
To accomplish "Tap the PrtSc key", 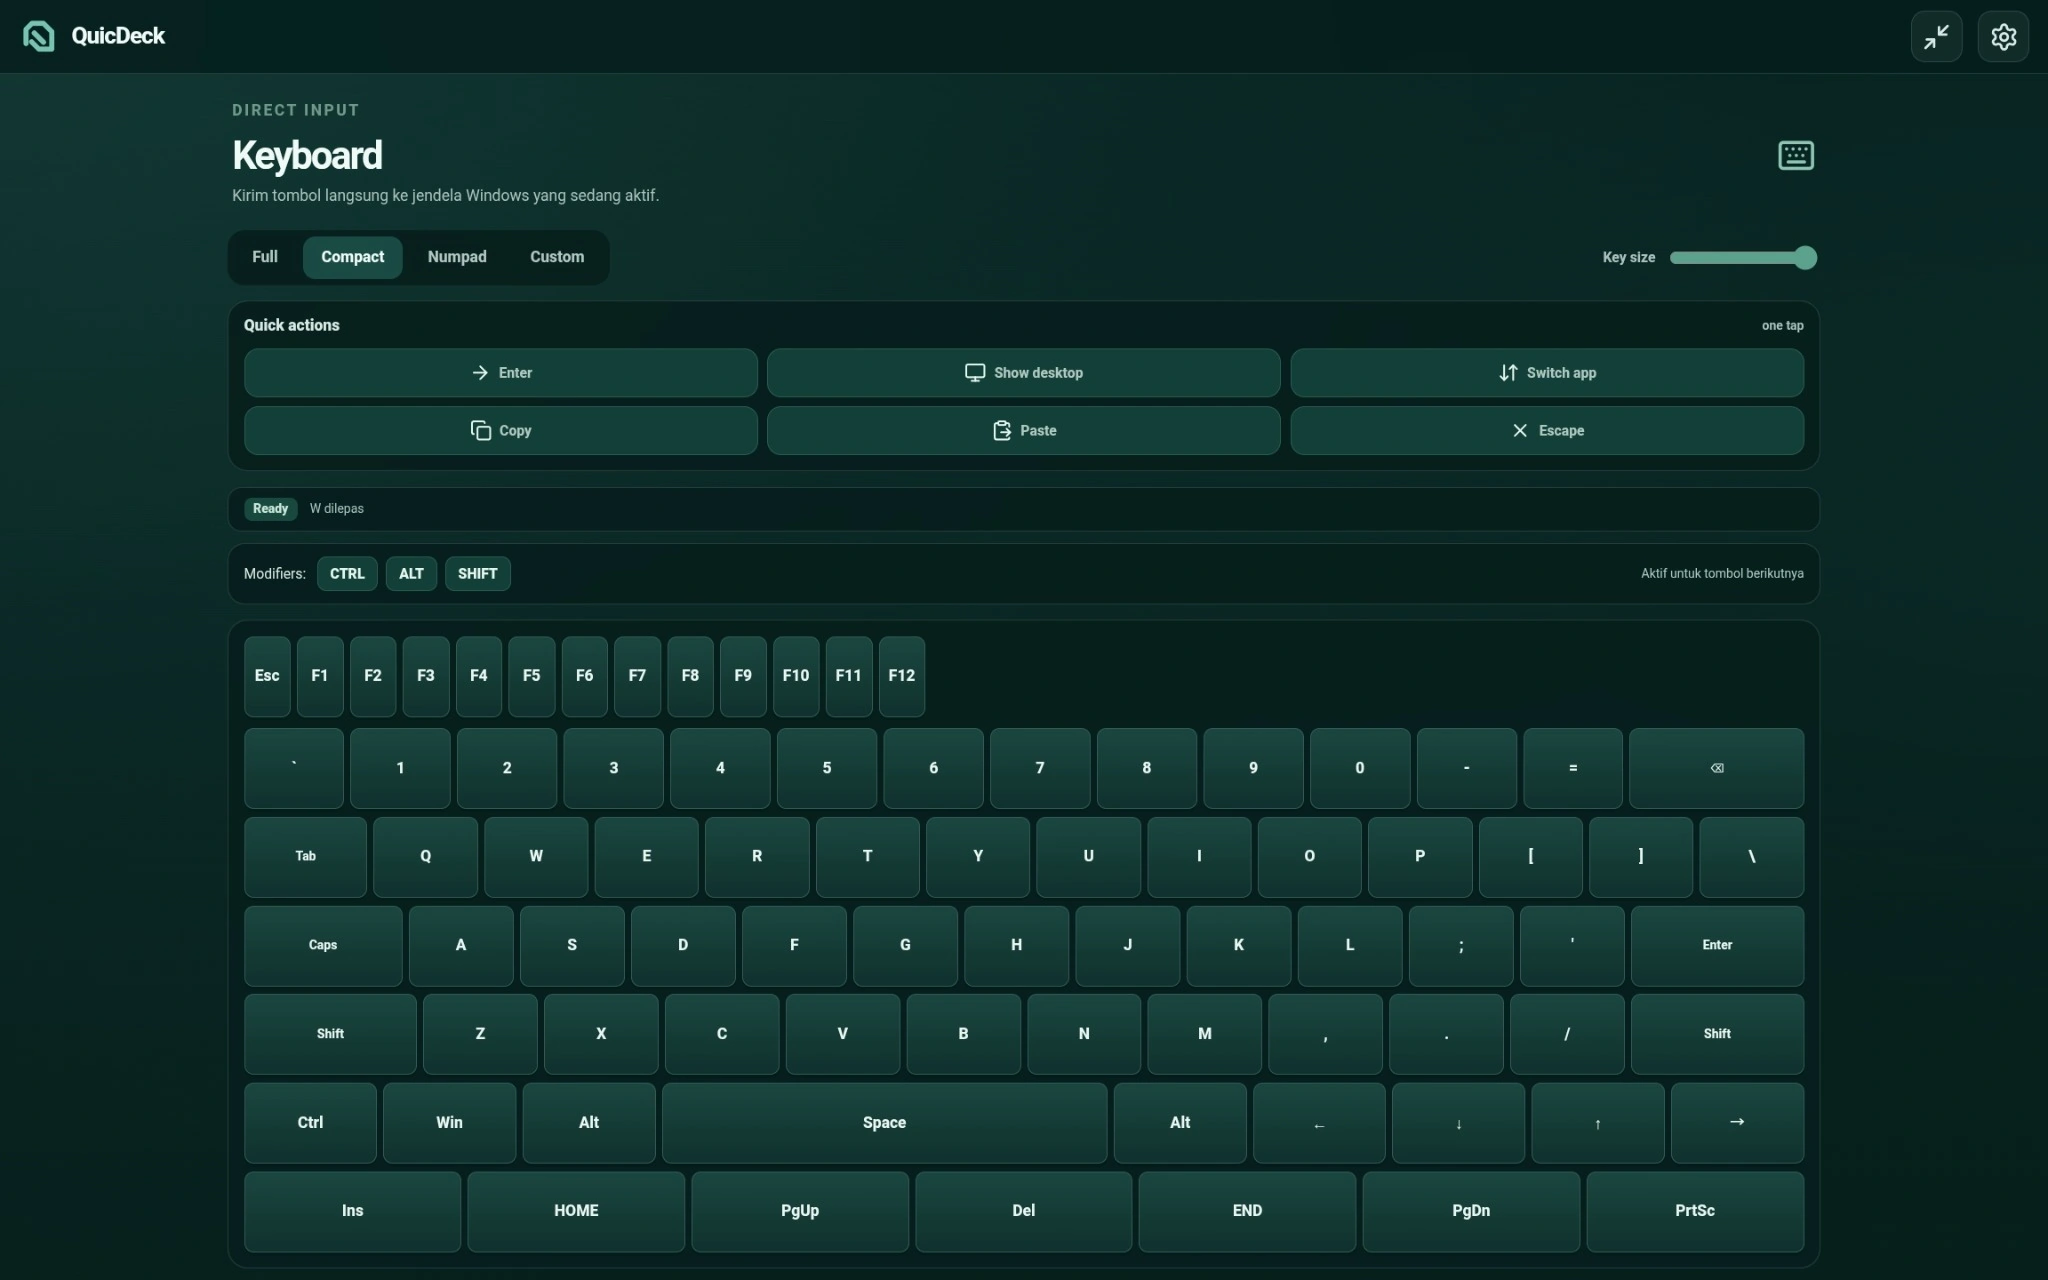I will (x=1695, y=1211).
